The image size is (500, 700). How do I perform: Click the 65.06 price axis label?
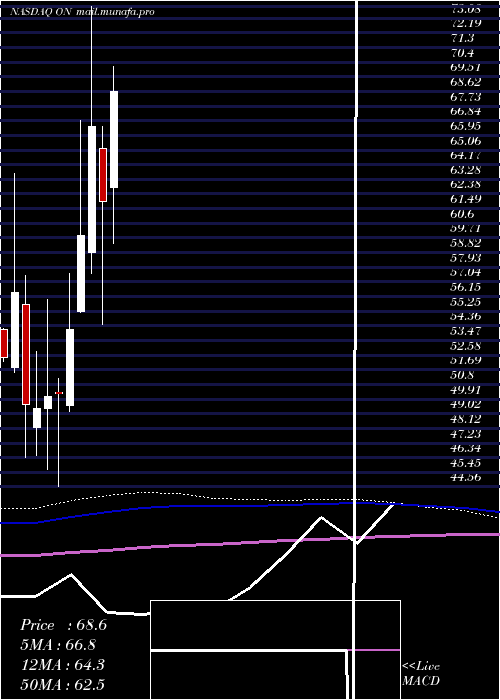coord(465,141)
